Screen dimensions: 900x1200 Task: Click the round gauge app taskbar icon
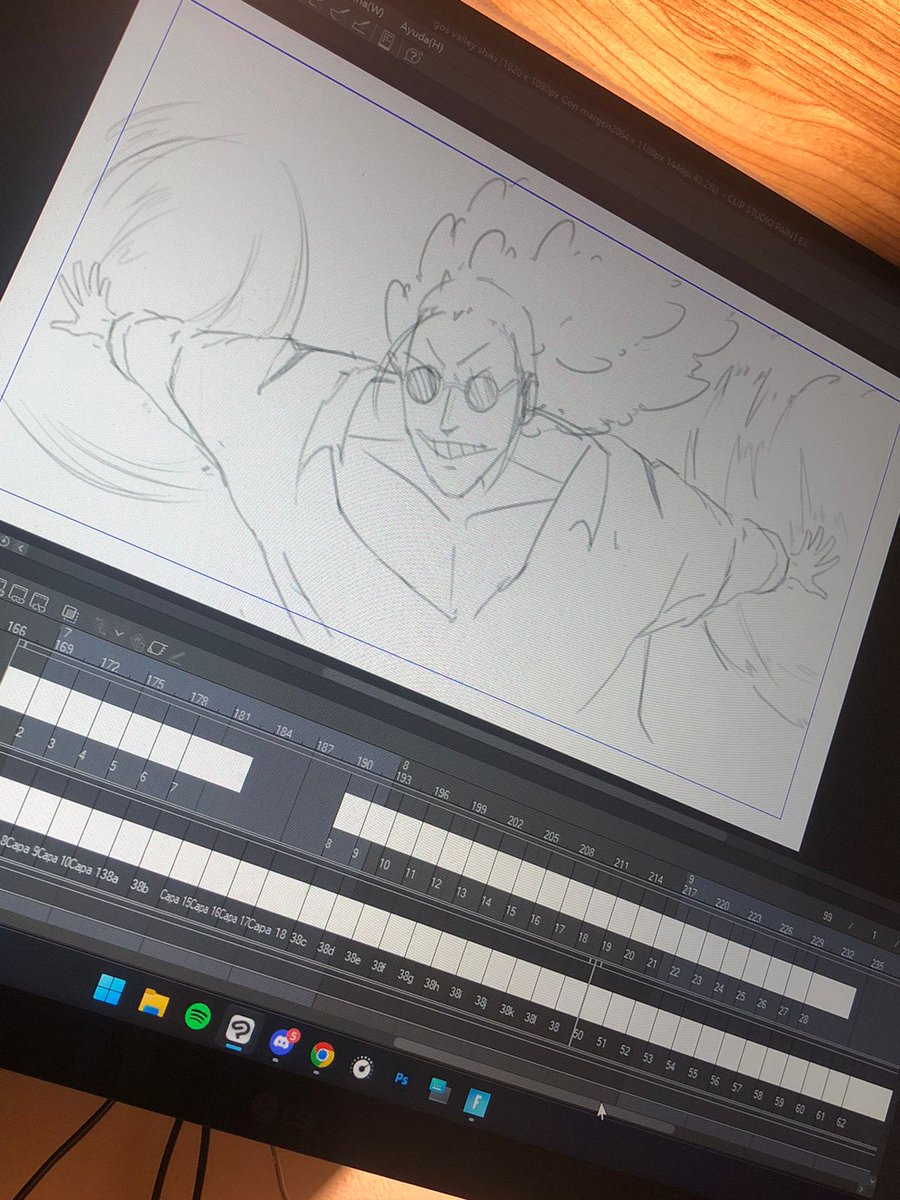tap(361, 1067)
